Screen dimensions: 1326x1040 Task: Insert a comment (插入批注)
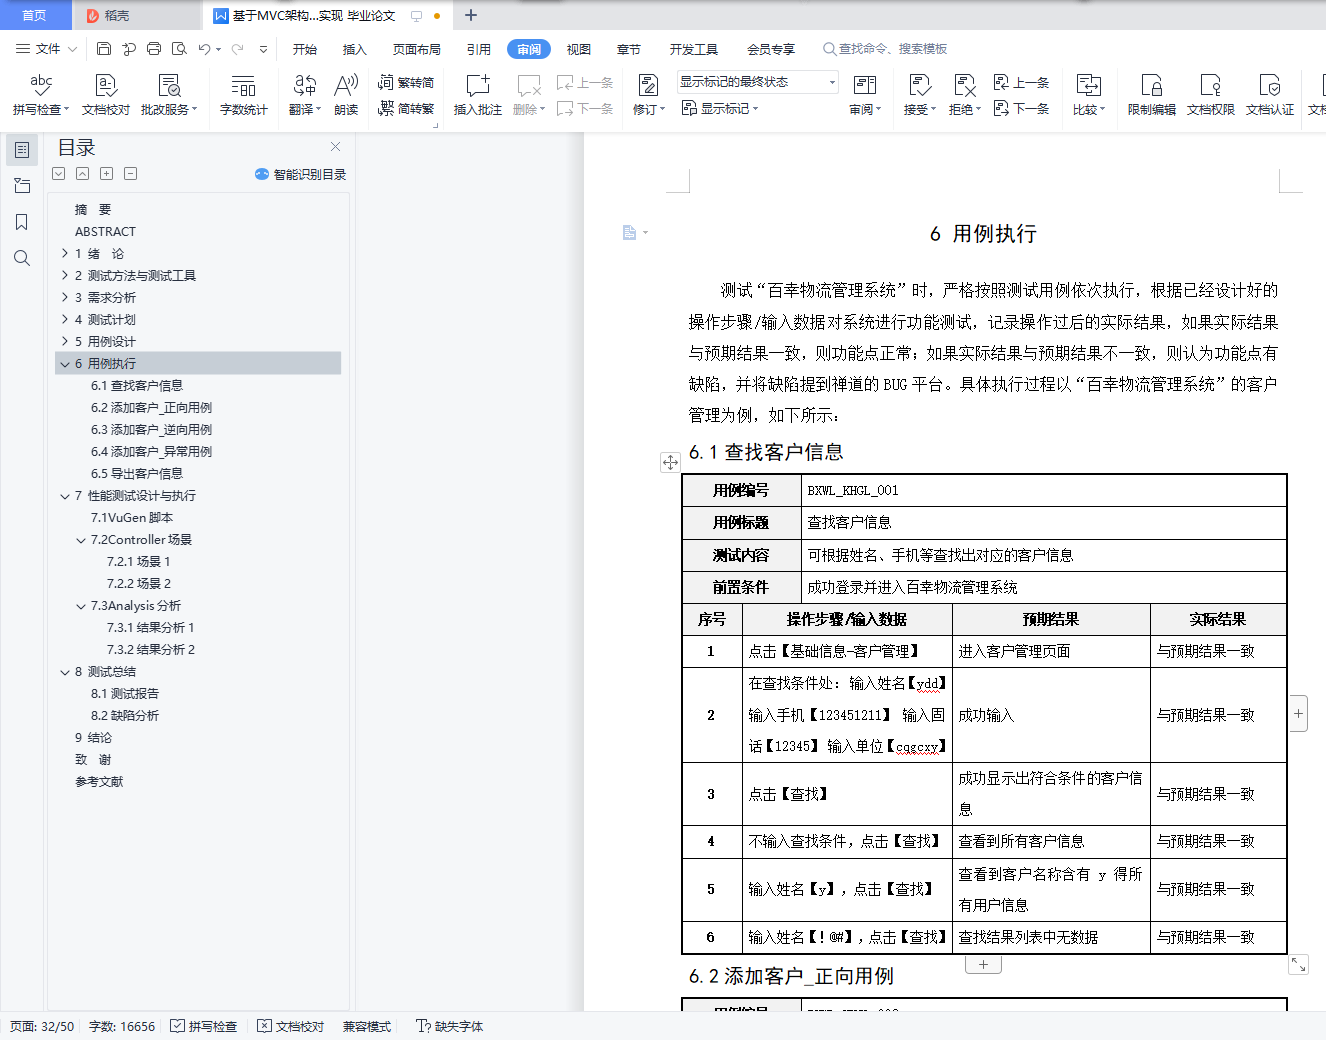(478, 95)
